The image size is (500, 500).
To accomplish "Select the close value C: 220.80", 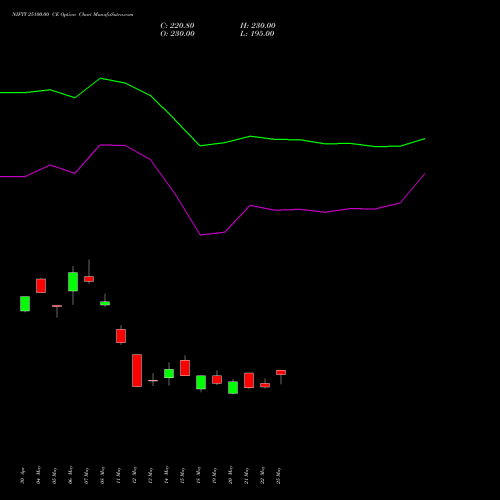I will click(177, 26).
